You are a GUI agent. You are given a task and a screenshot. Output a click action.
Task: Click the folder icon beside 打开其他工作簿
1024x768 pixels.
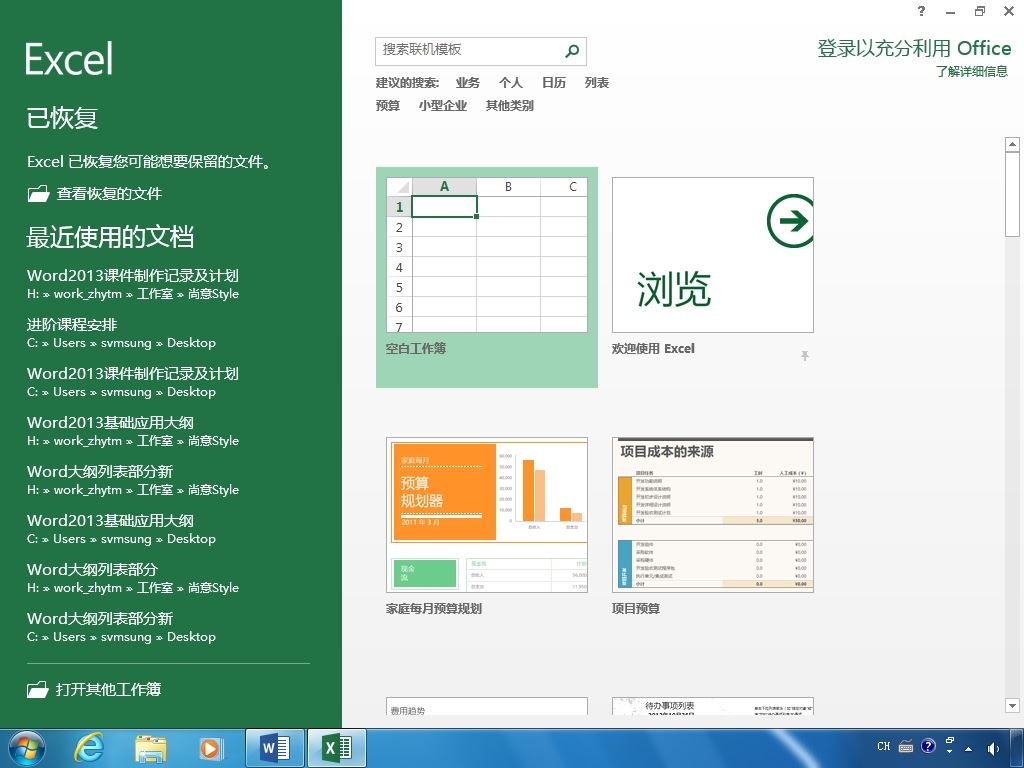click(x=38, y=690)
